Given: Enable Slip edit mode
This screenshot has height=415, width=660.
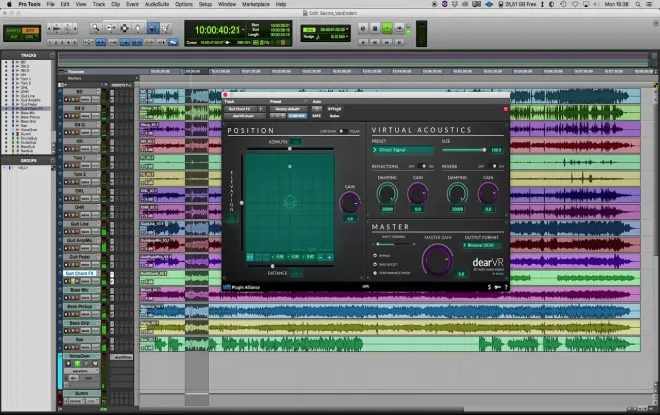Looking at the screenshot, I should click(x=13, y=37).
